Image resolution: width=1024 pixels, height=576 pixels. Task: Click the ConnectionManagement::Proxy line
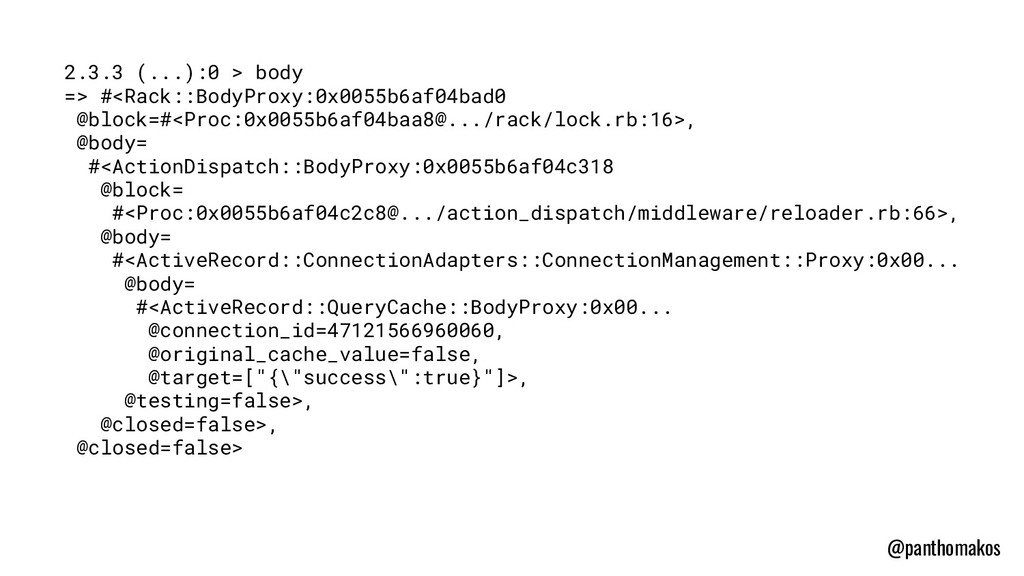tap(535, 261)
